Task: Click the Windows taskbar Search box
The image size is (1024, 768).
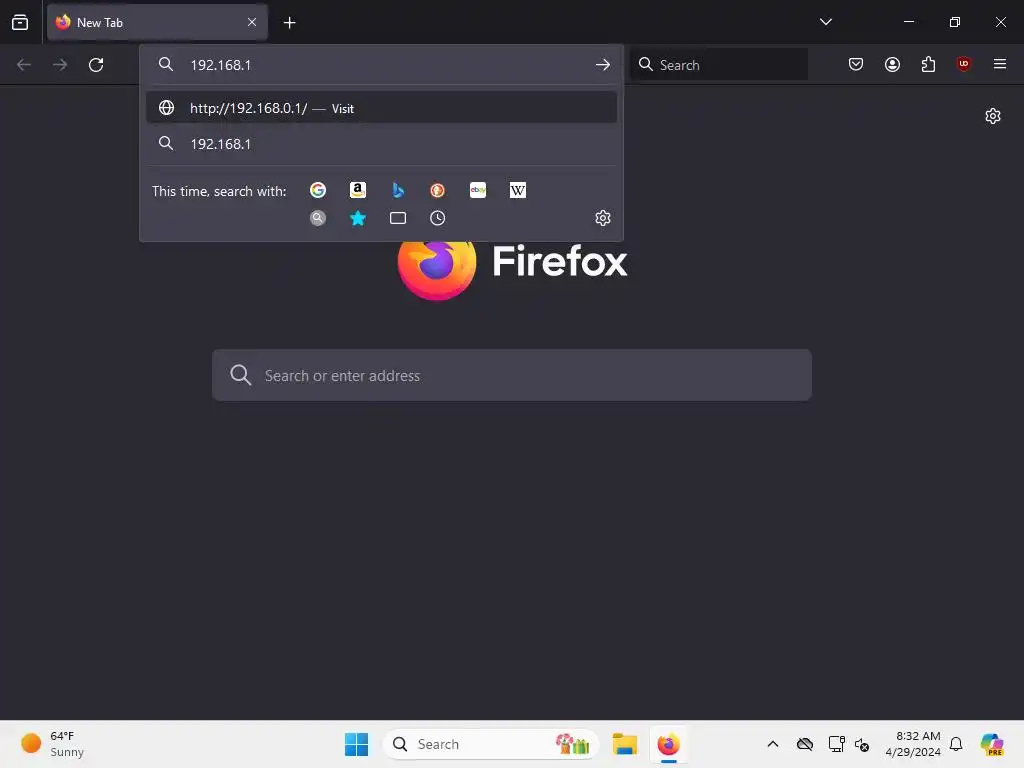Action: 491,744
